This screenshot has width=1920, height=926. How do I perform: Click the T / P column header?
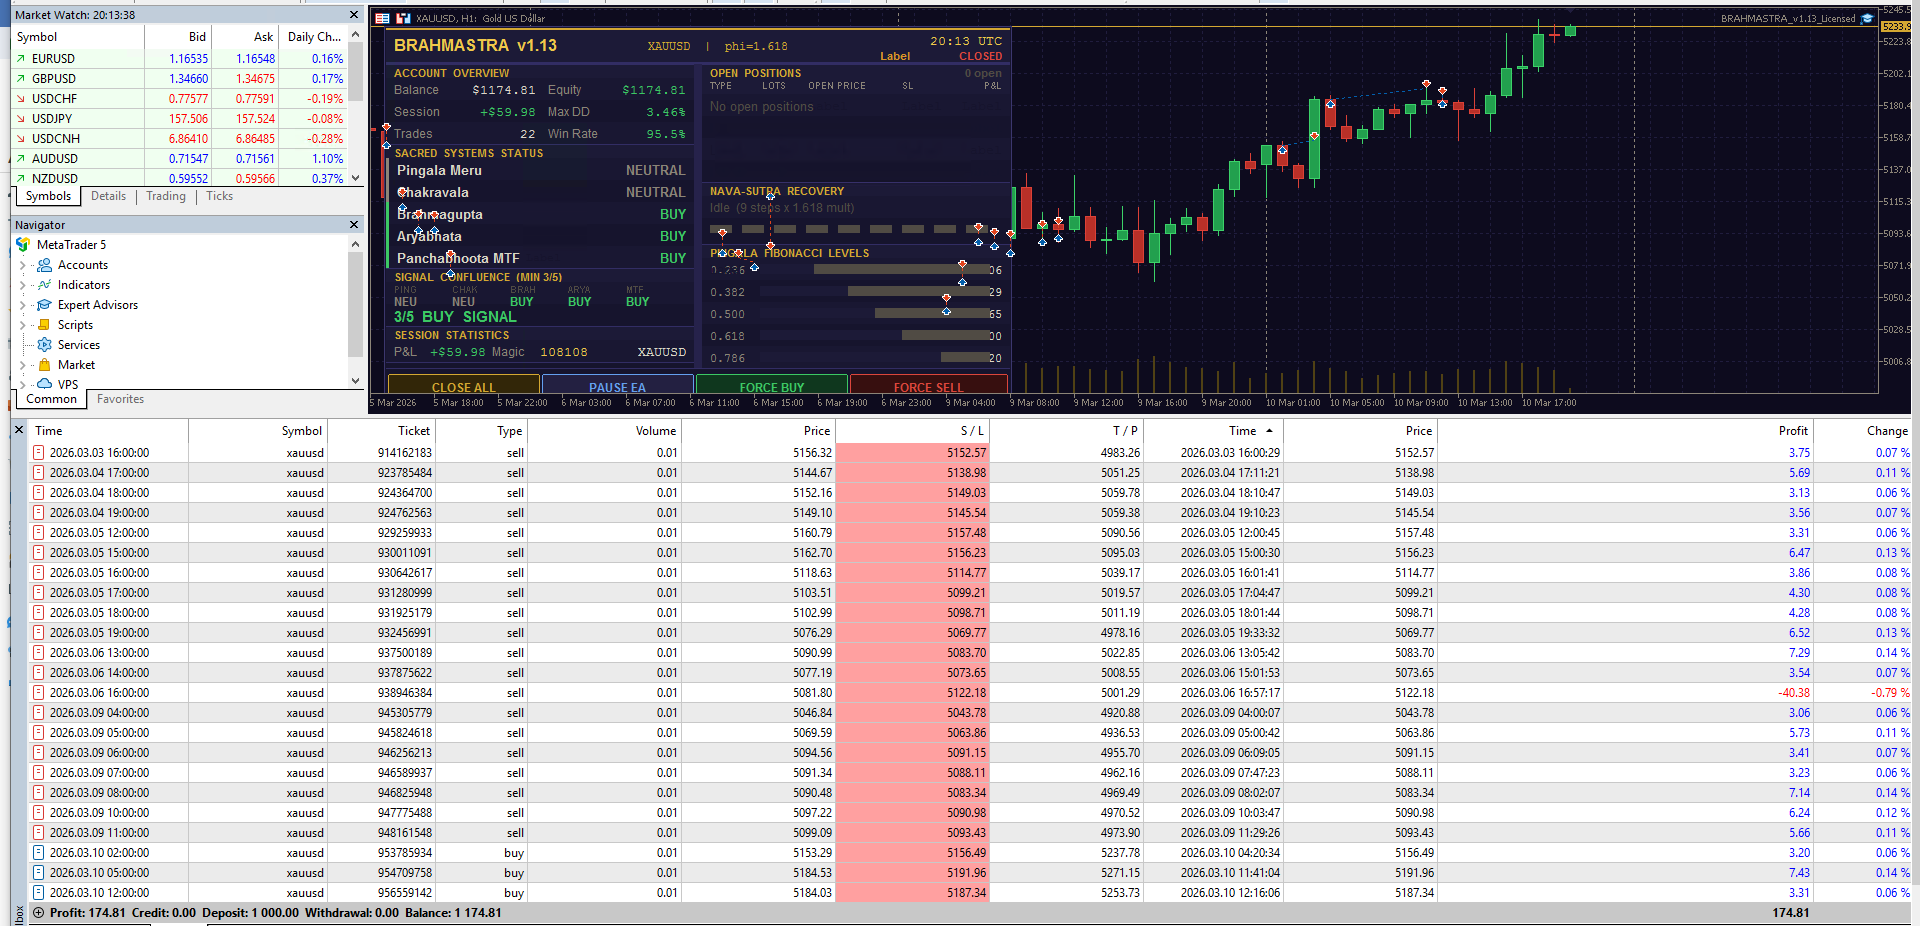[1066, 431]
